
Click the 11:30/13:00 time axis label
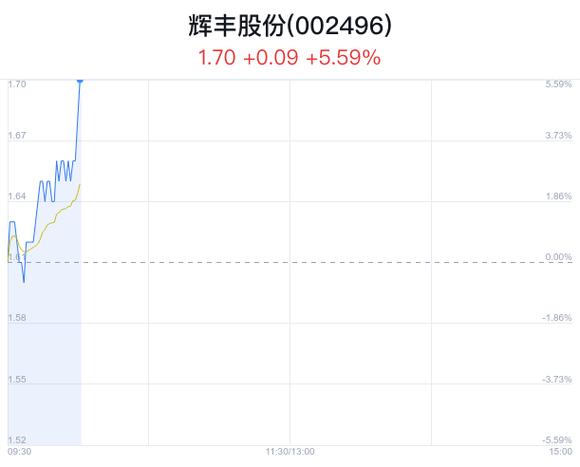click(x=290, y=452)
